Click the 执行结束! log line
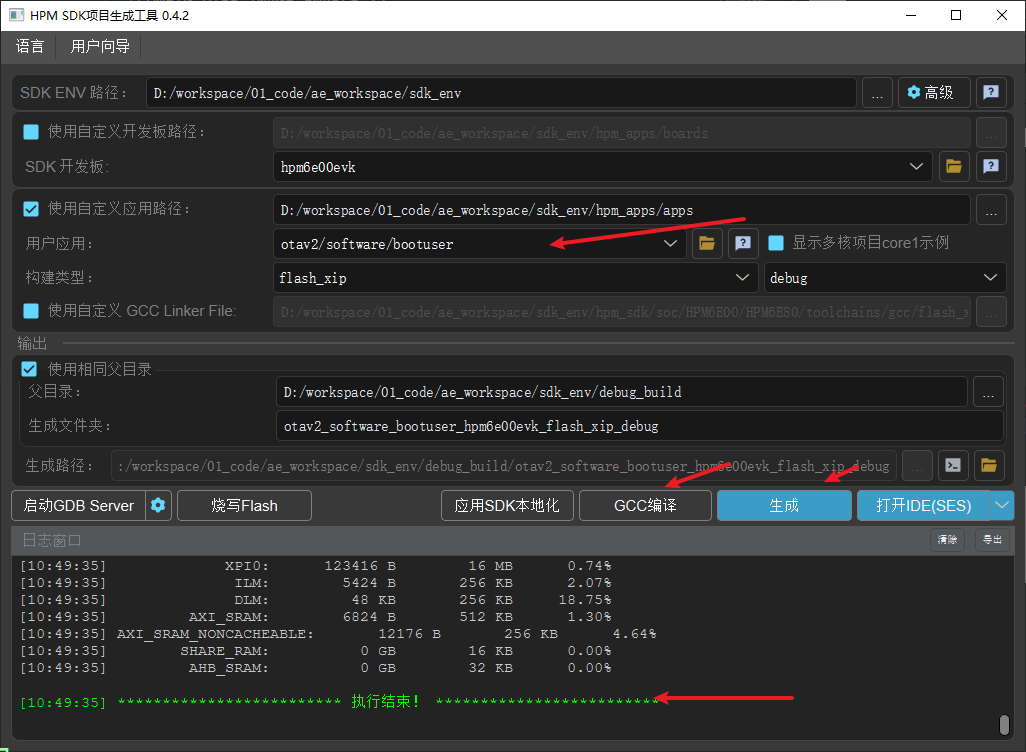Image resolution: width=1026 pixels, height=752 pixels. click(x=339, y=702)
